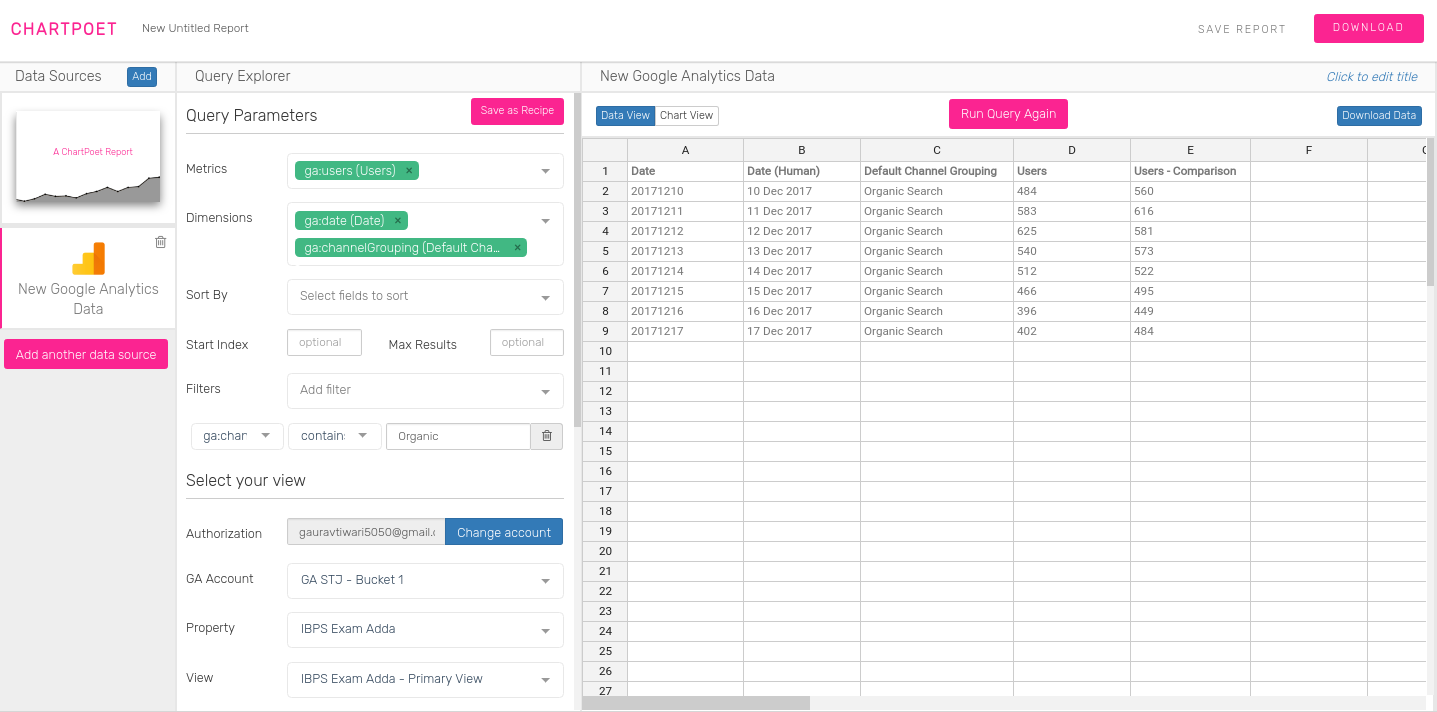The width and height of the screenshot is (1437, 712).
Task: Click cell with 12 Dec 2017
Action: [x=802, y=231]
